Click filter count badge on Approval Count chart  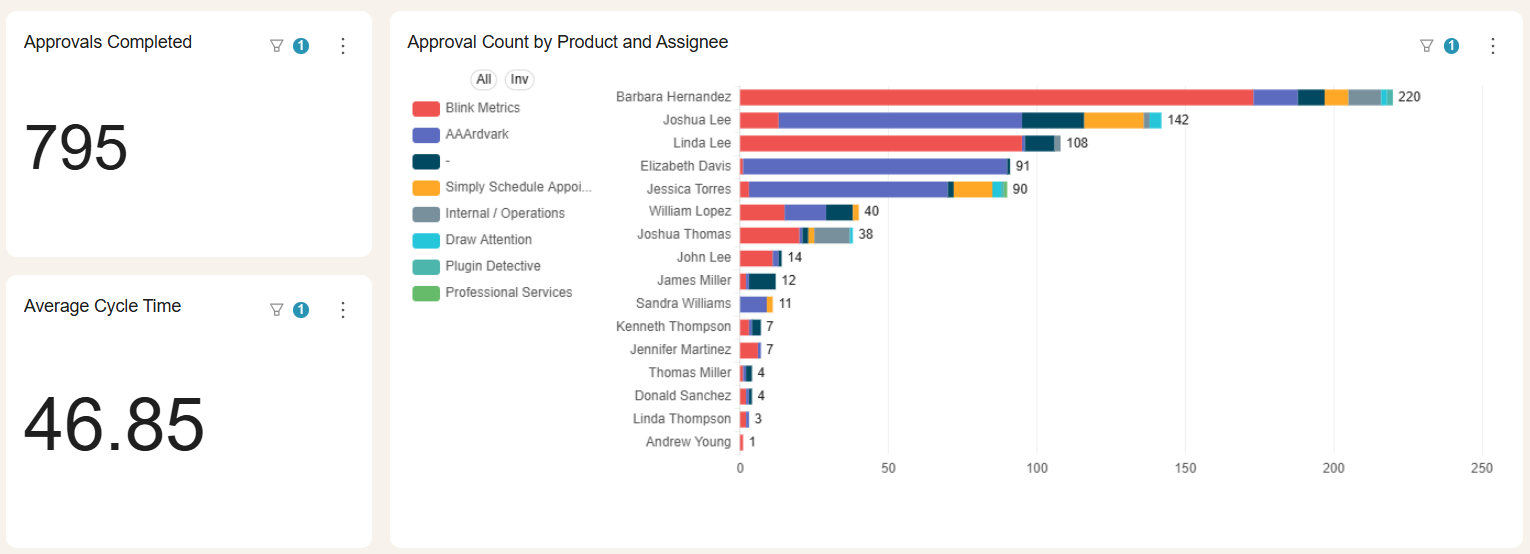(1451, 46)
